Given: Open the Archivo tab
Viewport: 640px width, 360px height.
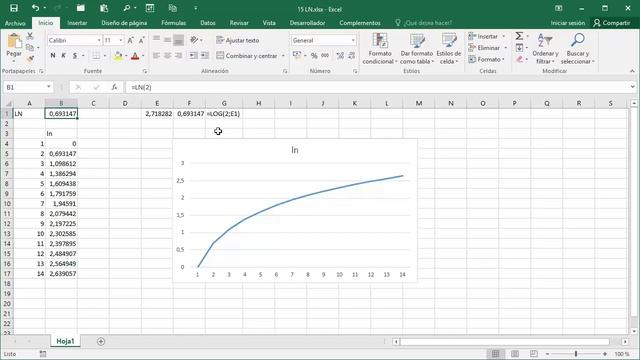Looking at the screenshot, I should click(15, 23).
